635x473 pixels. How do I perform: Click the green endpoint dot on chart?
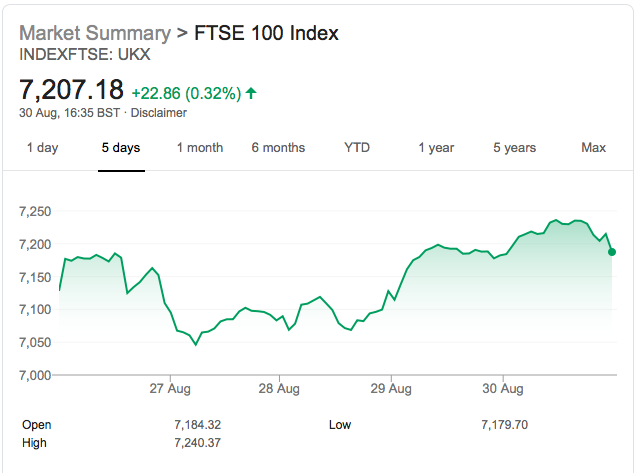coord(612,252)
